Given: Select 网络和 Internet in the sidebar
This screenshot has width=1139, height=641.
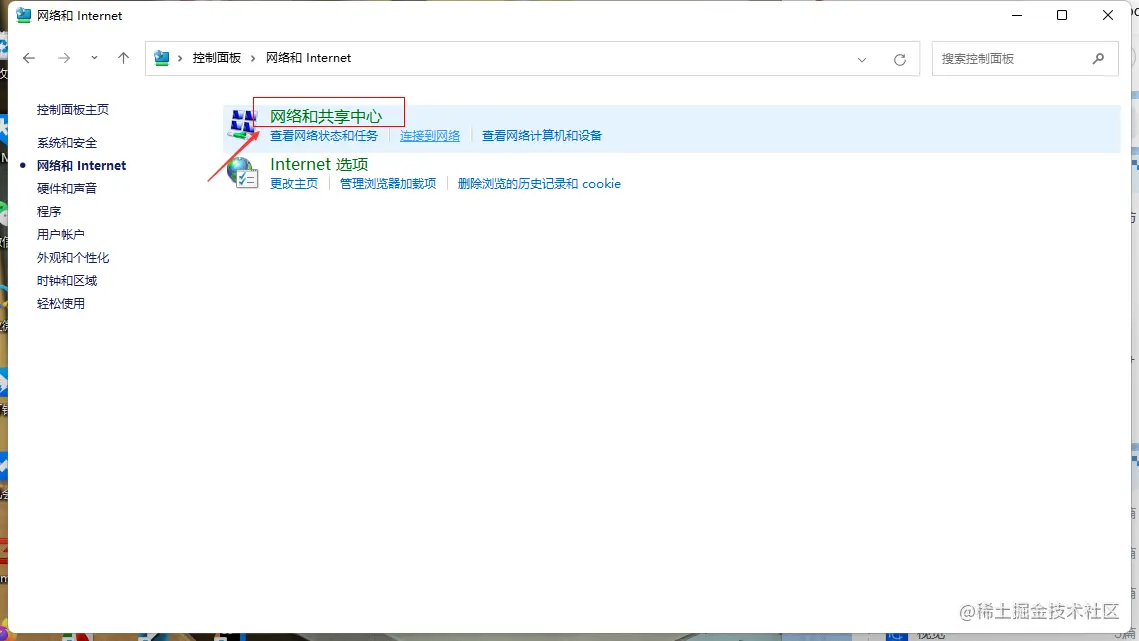Looking at the screenshot, I should pyautogui.click(x=81, y=166).
